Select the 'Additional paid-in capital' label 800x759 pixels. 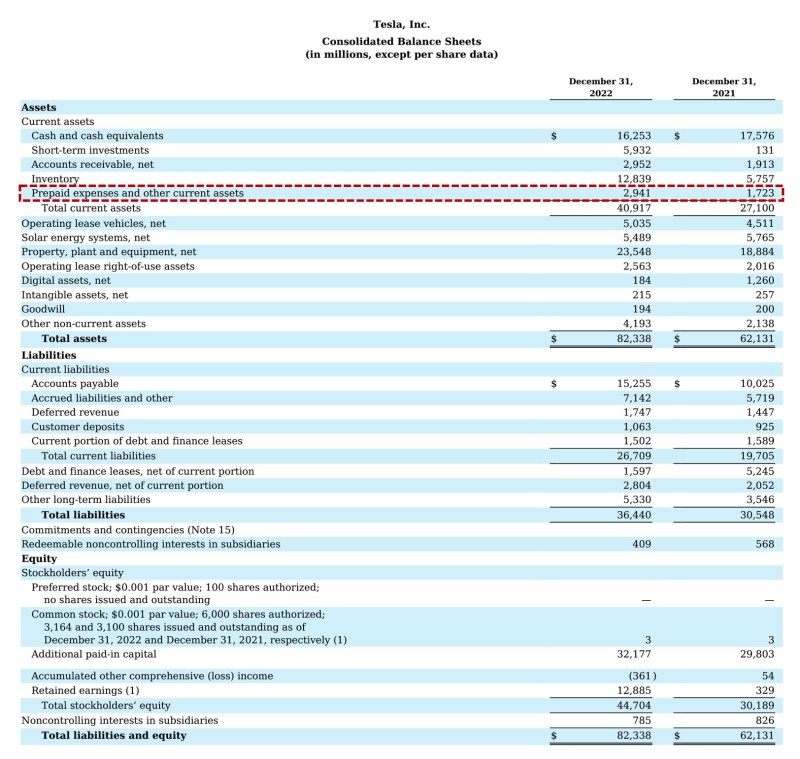click(94, 654)
